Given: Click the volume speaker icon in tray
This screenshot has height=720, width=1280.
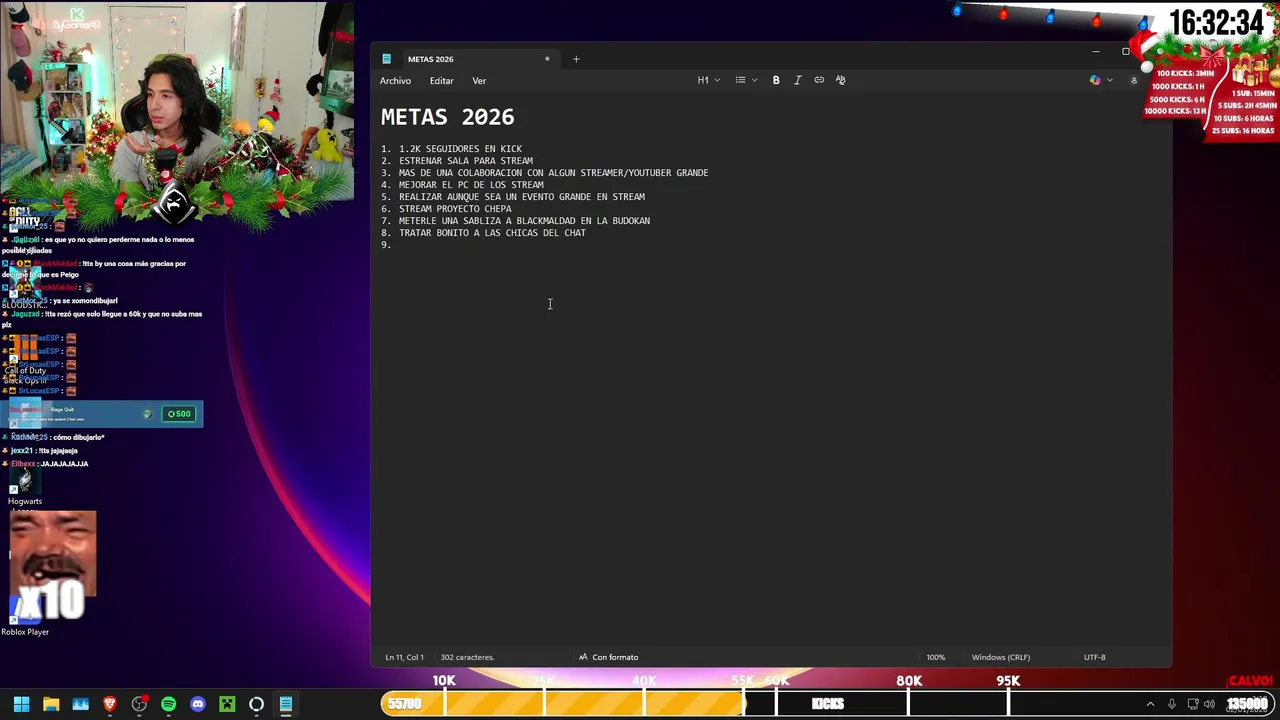Looking at the screenshot, I should coord(1209,704).
